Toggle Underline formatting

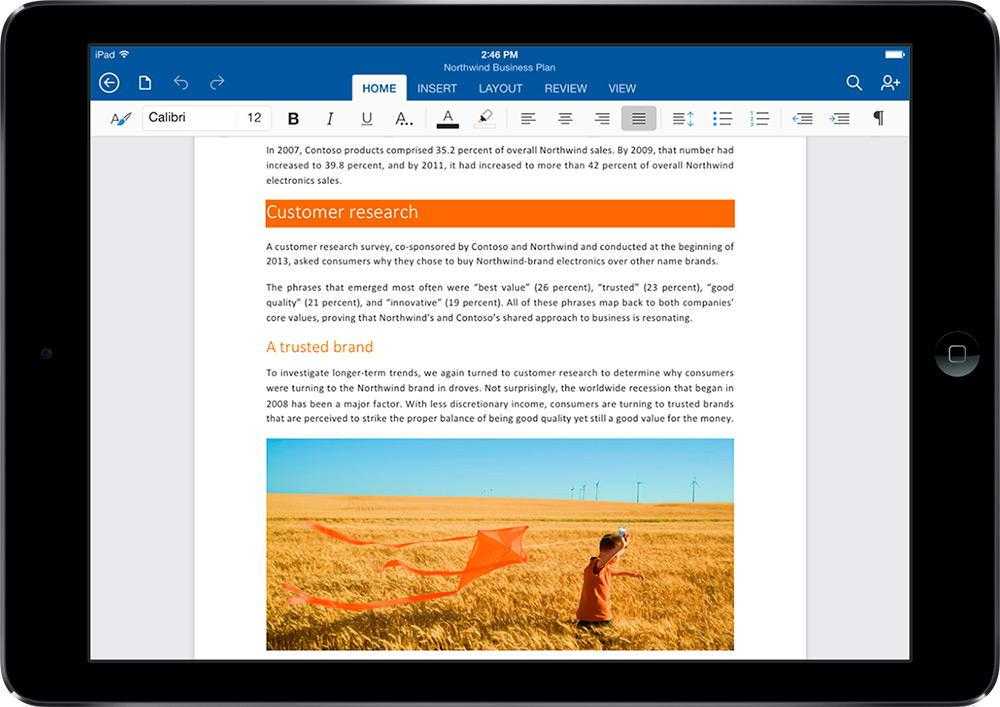coord(367,119)
